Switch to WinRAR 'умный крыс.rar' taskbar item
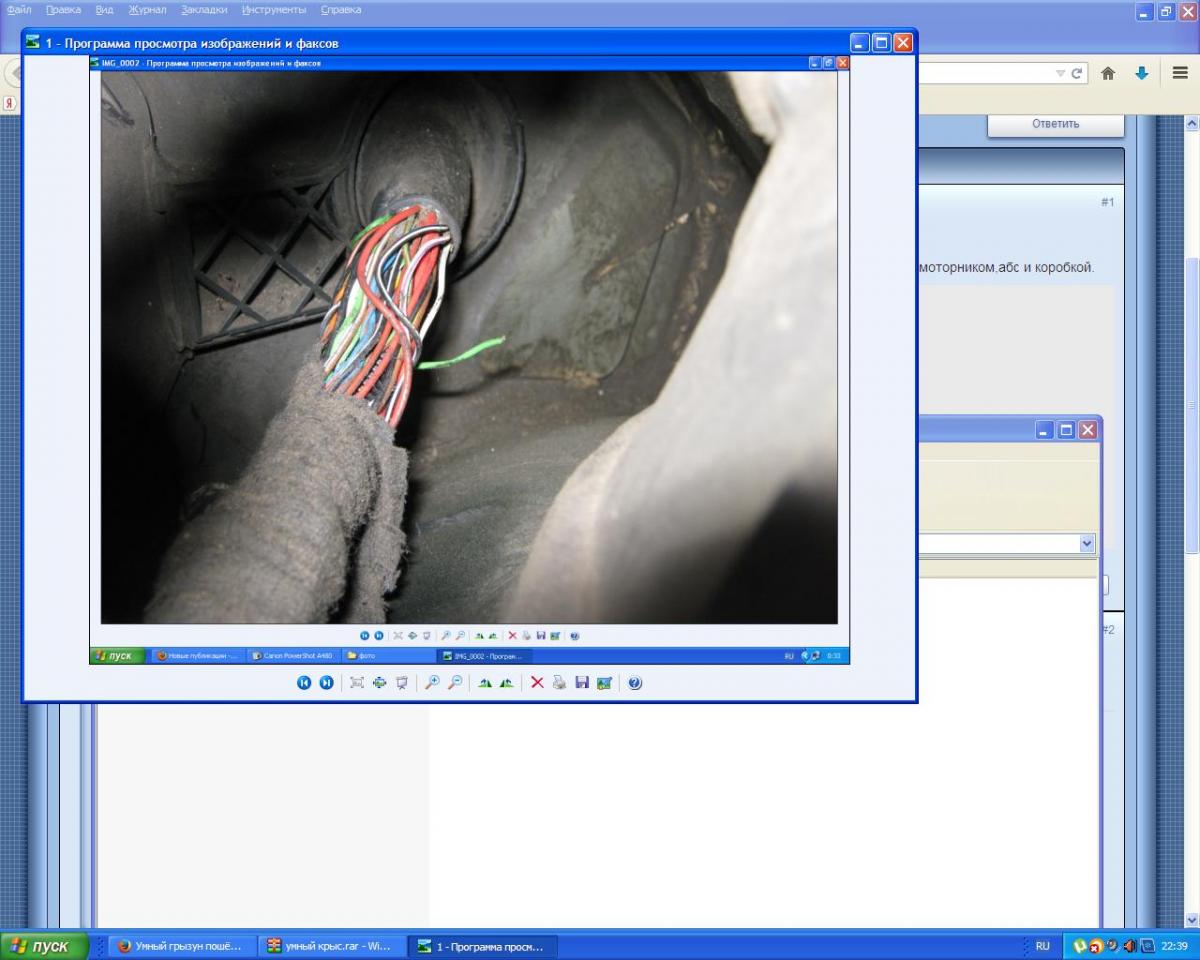The image size is (1200, 960). (331, 946)
